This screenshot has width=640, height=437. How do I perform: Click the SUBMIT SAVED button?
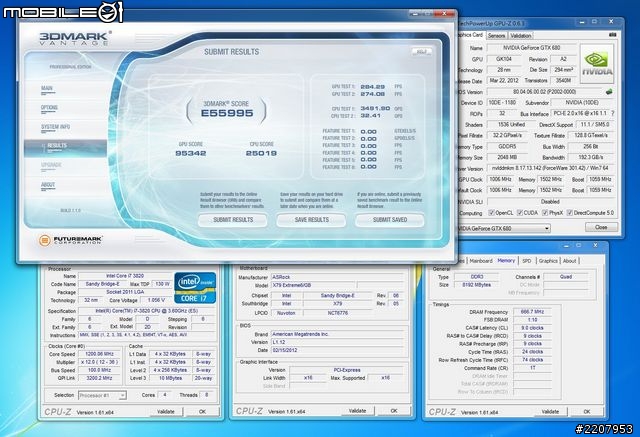click(x=390, y=220)
